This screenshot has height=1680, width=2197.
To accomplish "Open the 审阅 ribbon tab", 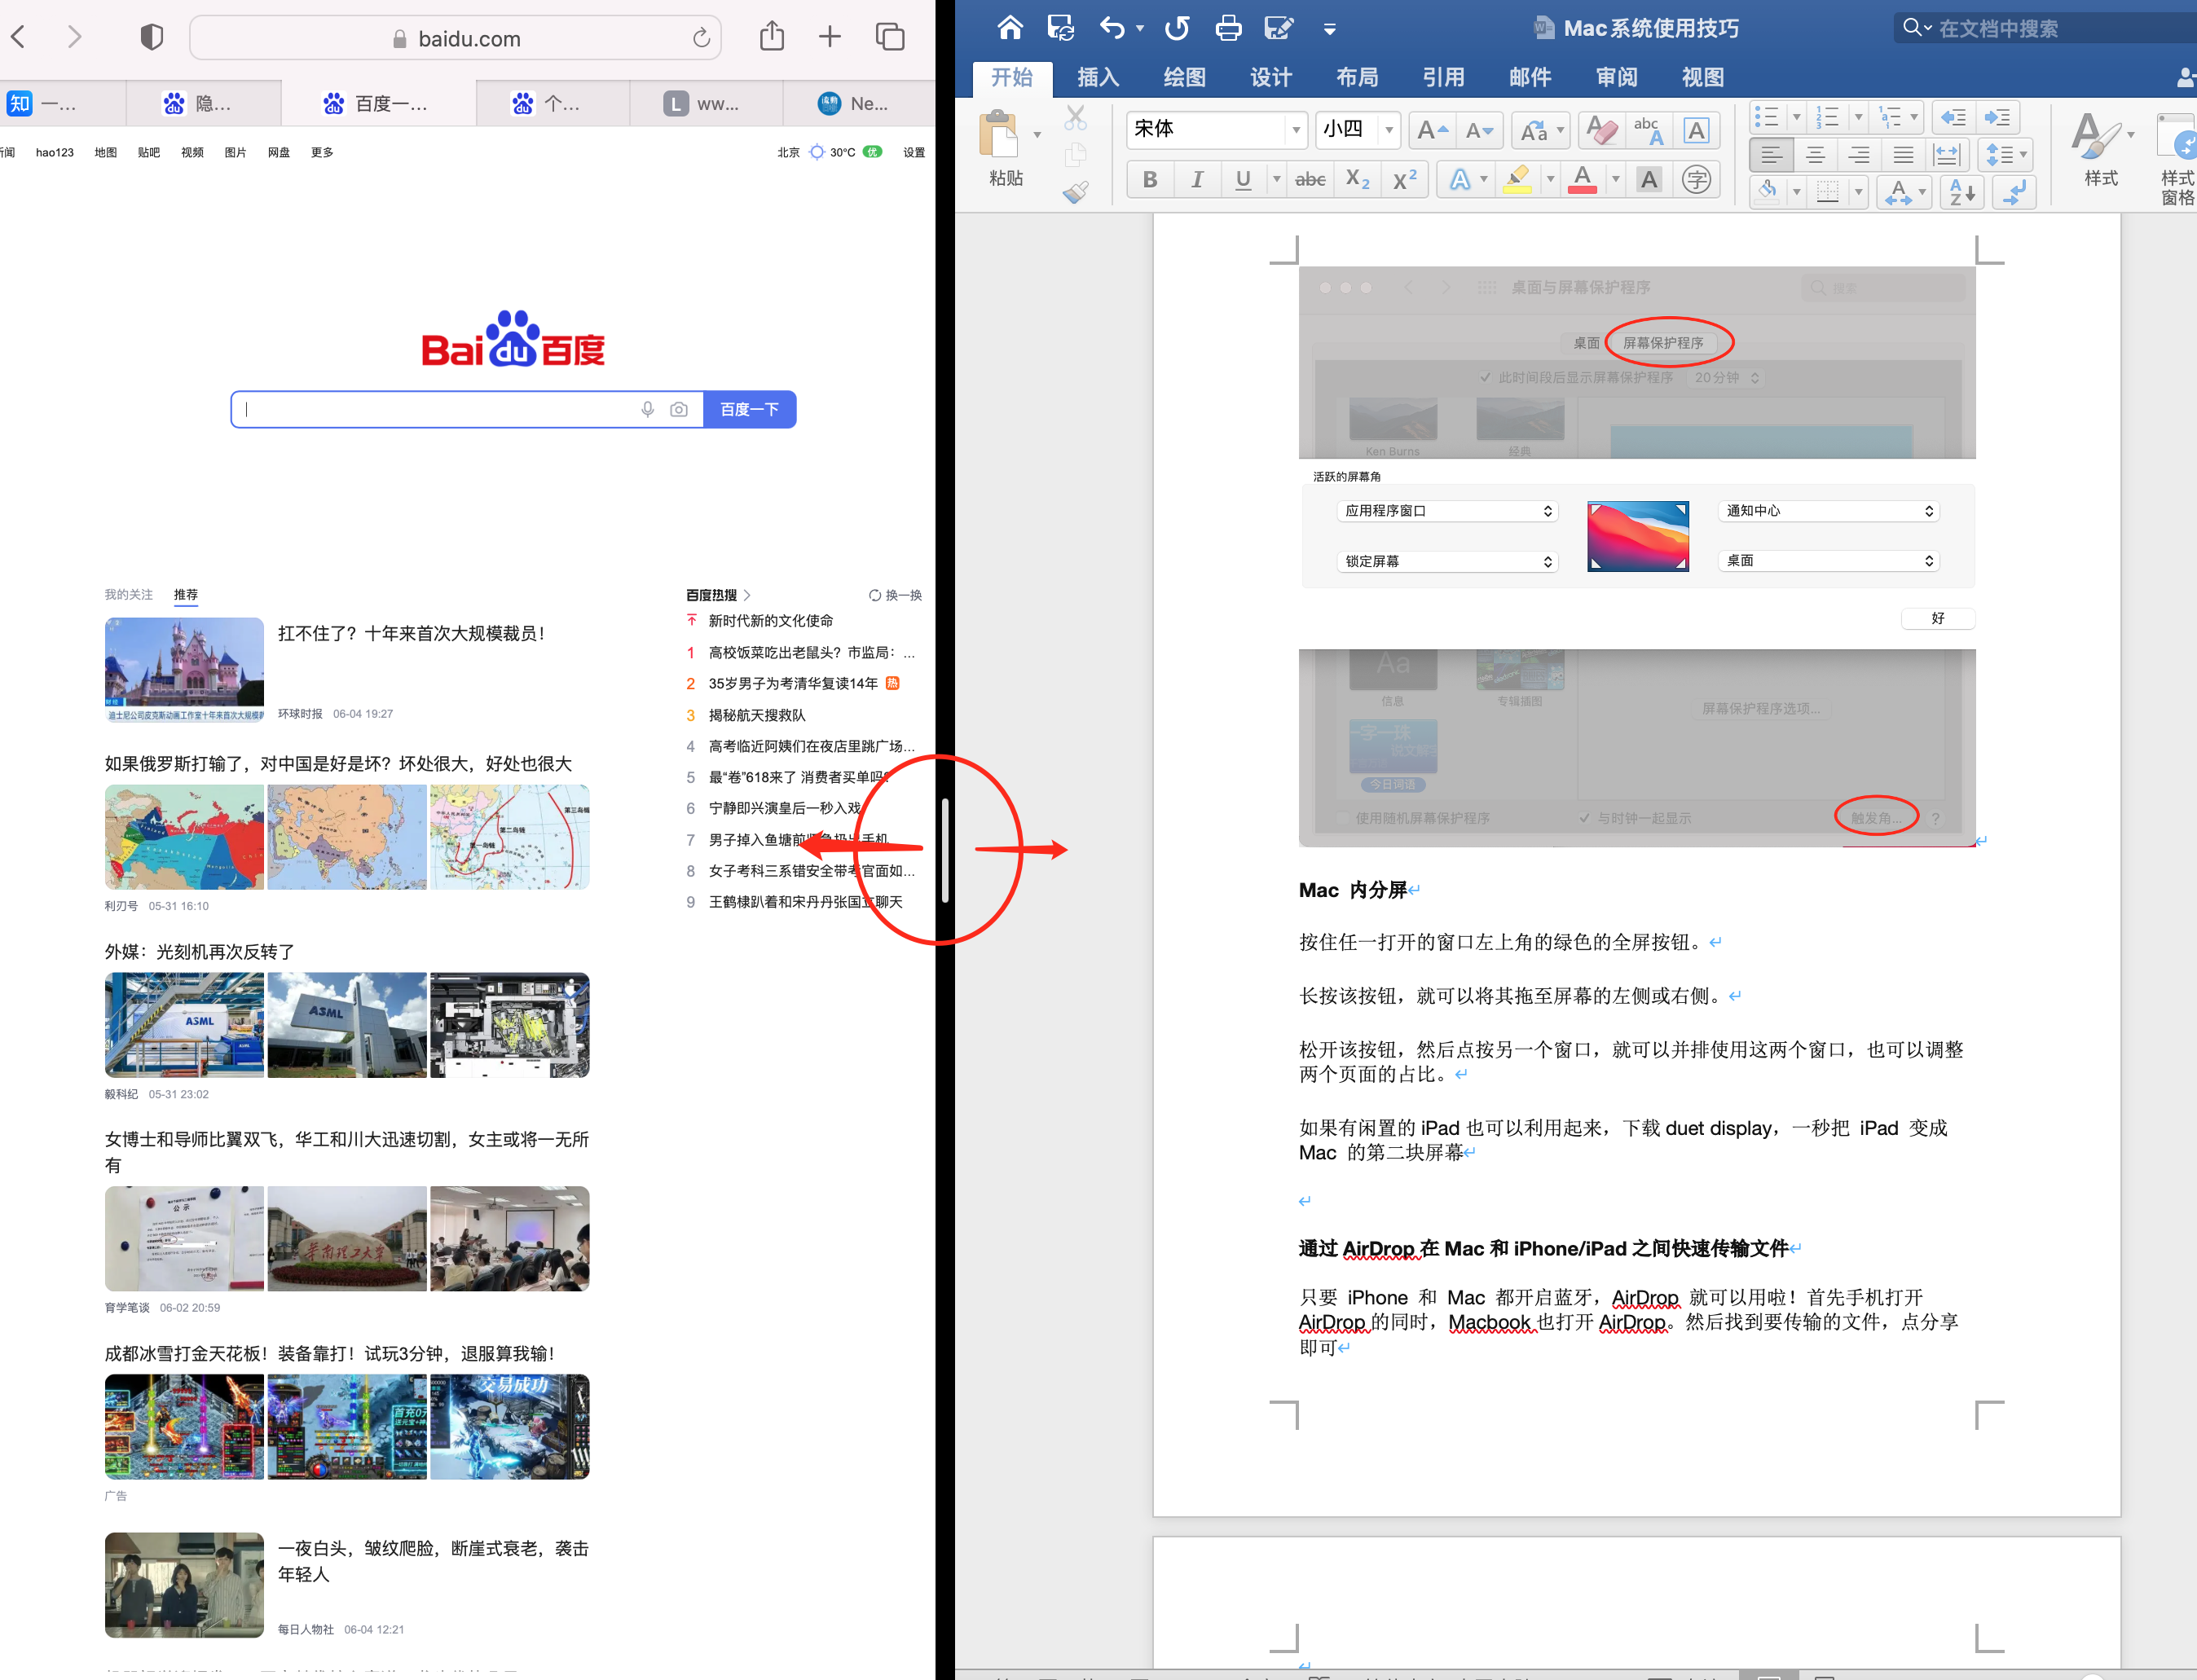I will [x=1616, y=77].
